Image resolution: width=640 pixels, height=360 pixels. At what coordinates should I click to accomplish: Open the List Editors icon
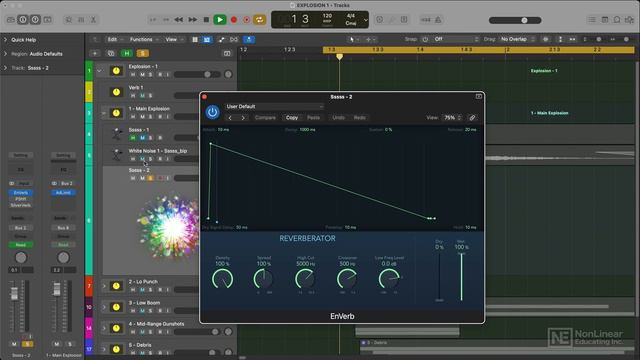pyautogui.click(x=592, y=20)
